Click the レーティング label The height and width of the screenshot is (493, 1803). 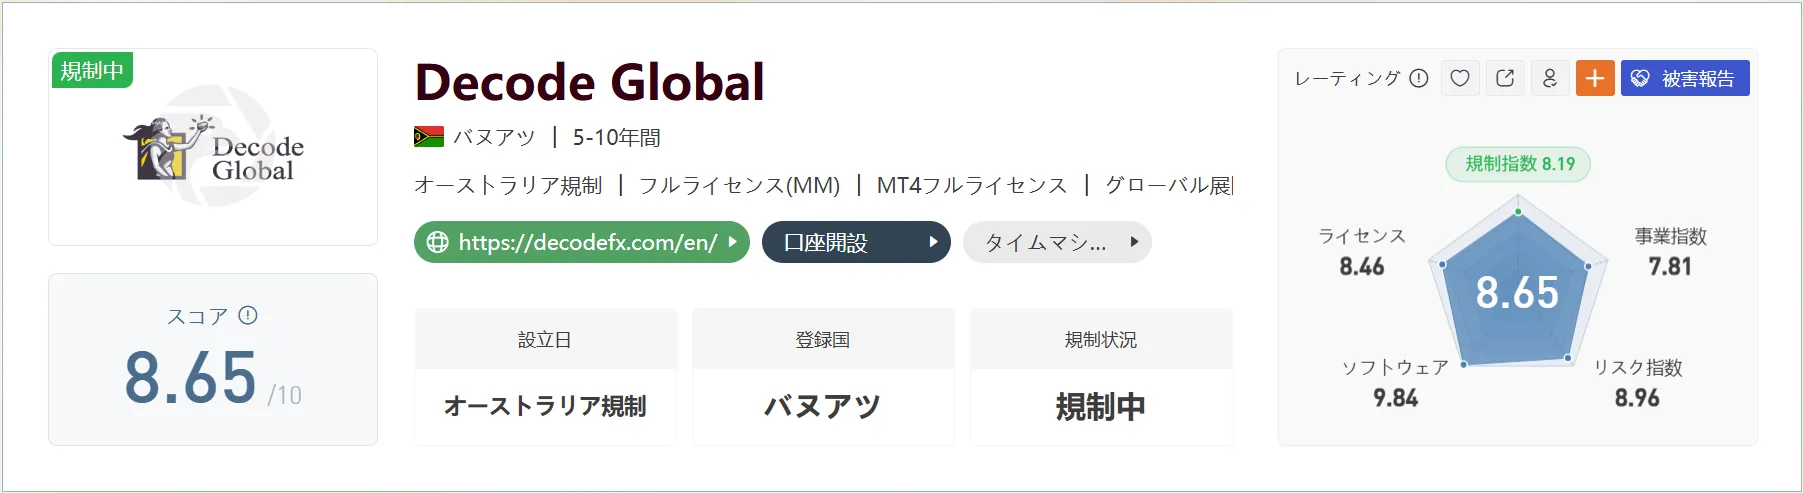(x=1348, y=78)
